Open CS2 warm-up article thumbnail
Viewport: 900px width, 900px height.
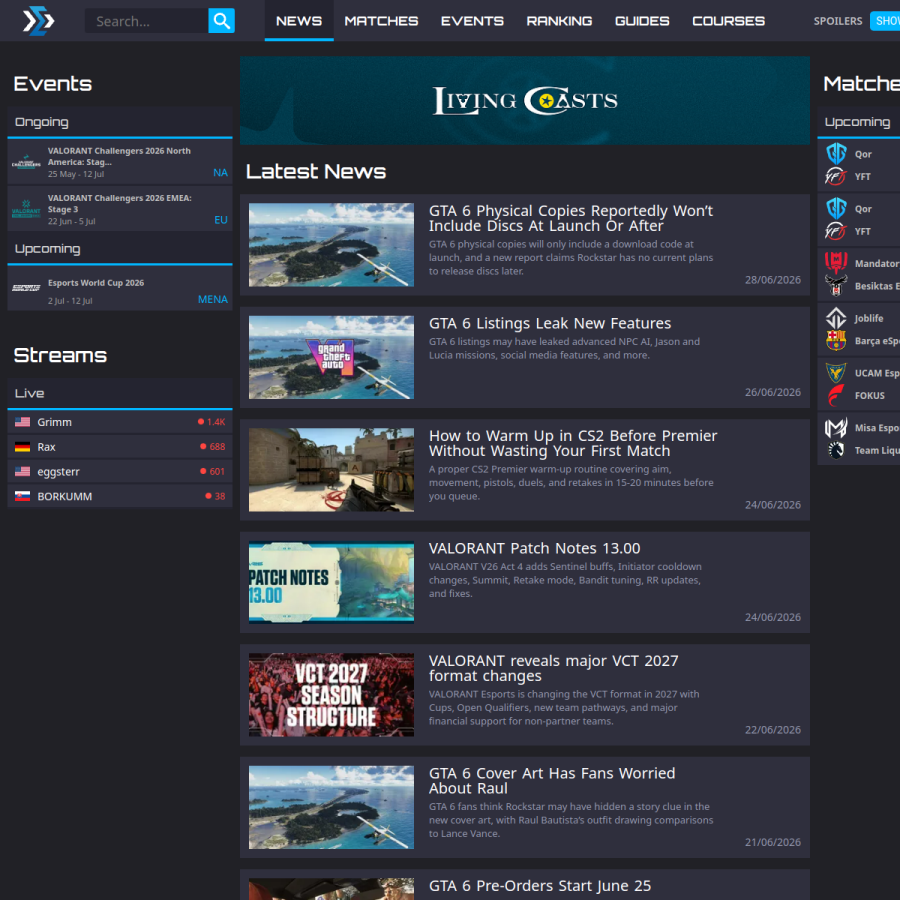click(331, 470)
